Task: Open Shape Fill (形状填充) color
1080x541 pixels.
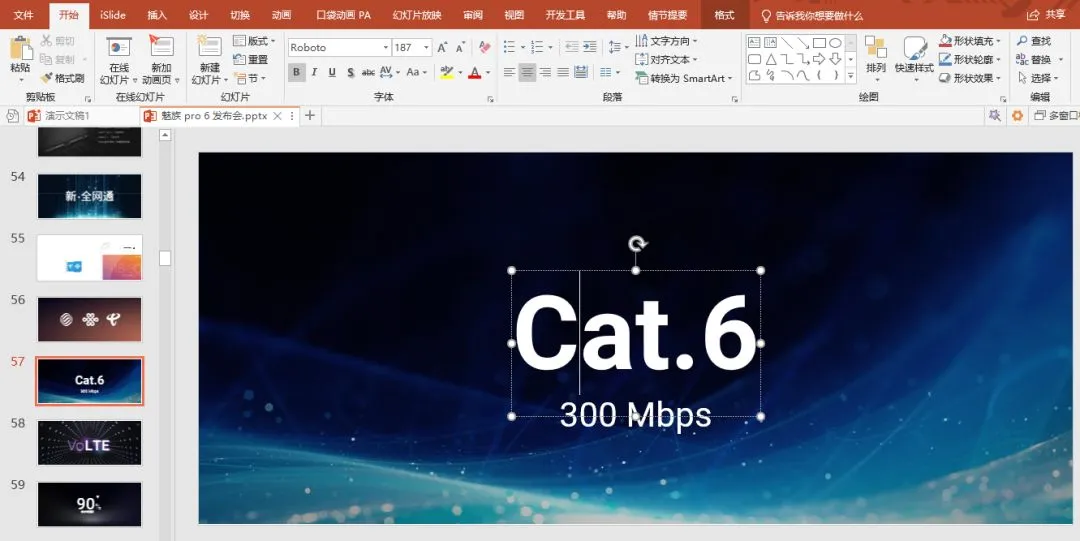Action: 971,41
